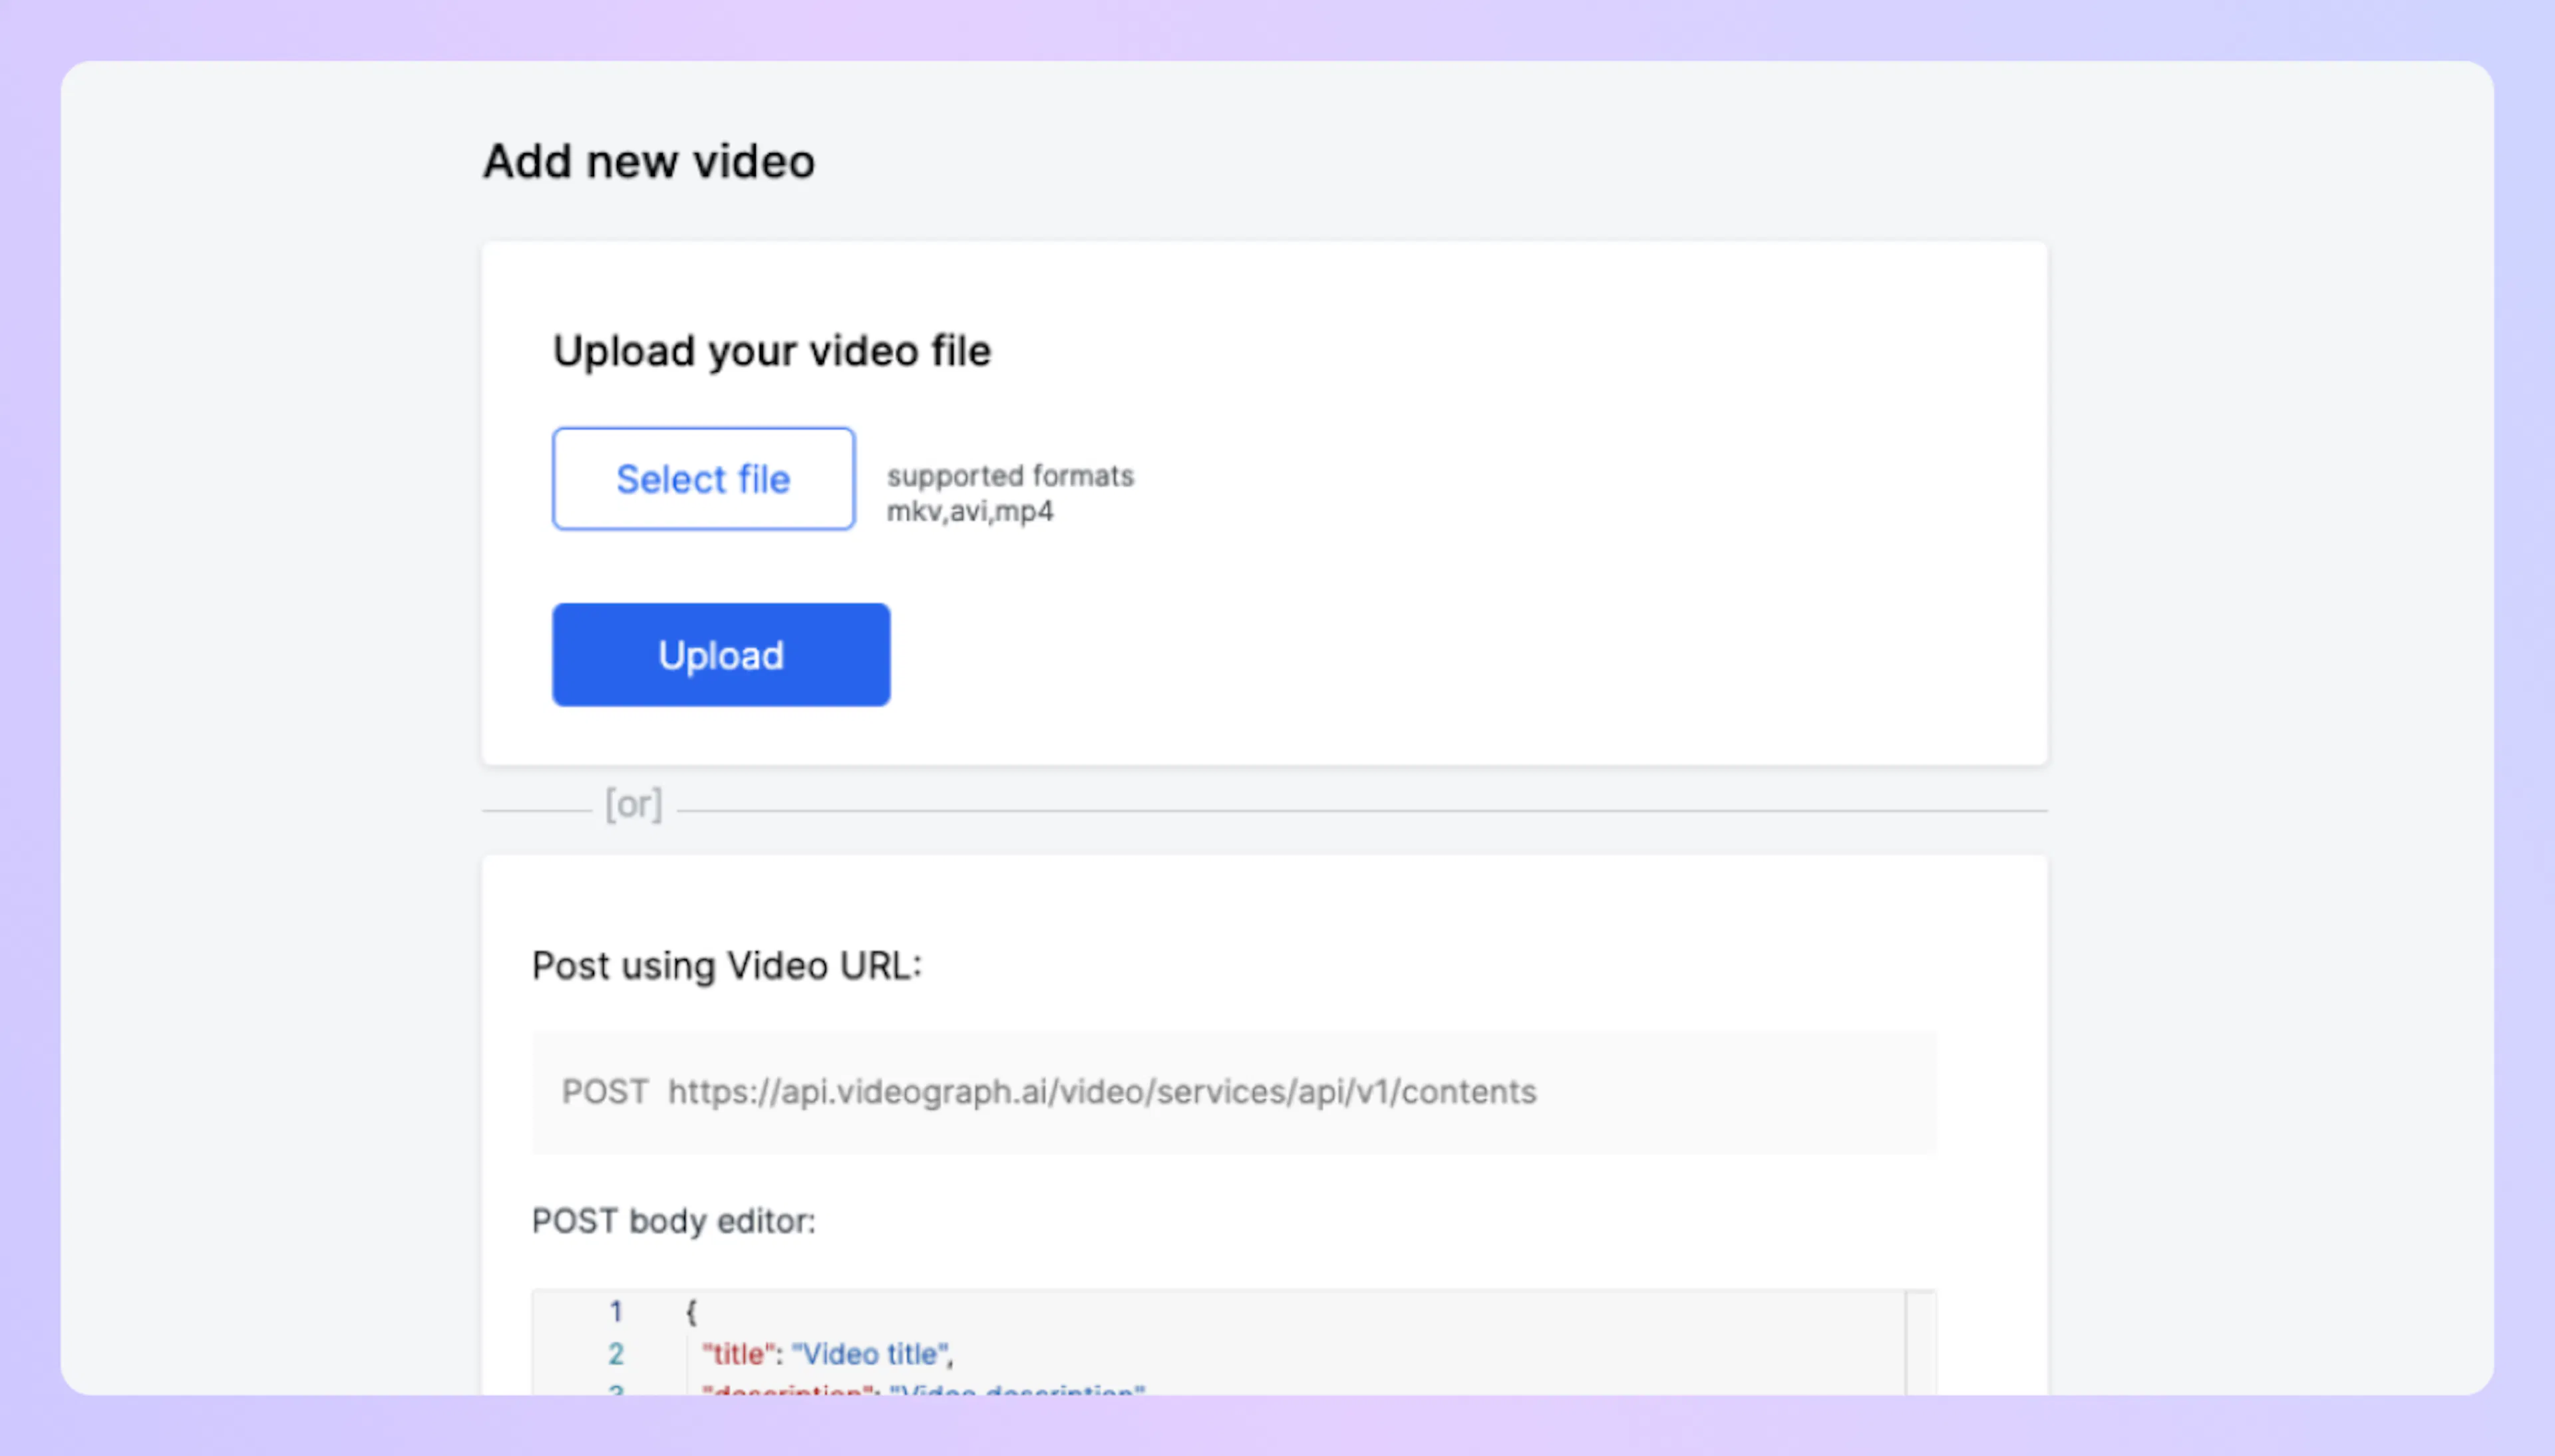
Task: Click the Post using Video URL heading
Action: [x=726, y=965]
